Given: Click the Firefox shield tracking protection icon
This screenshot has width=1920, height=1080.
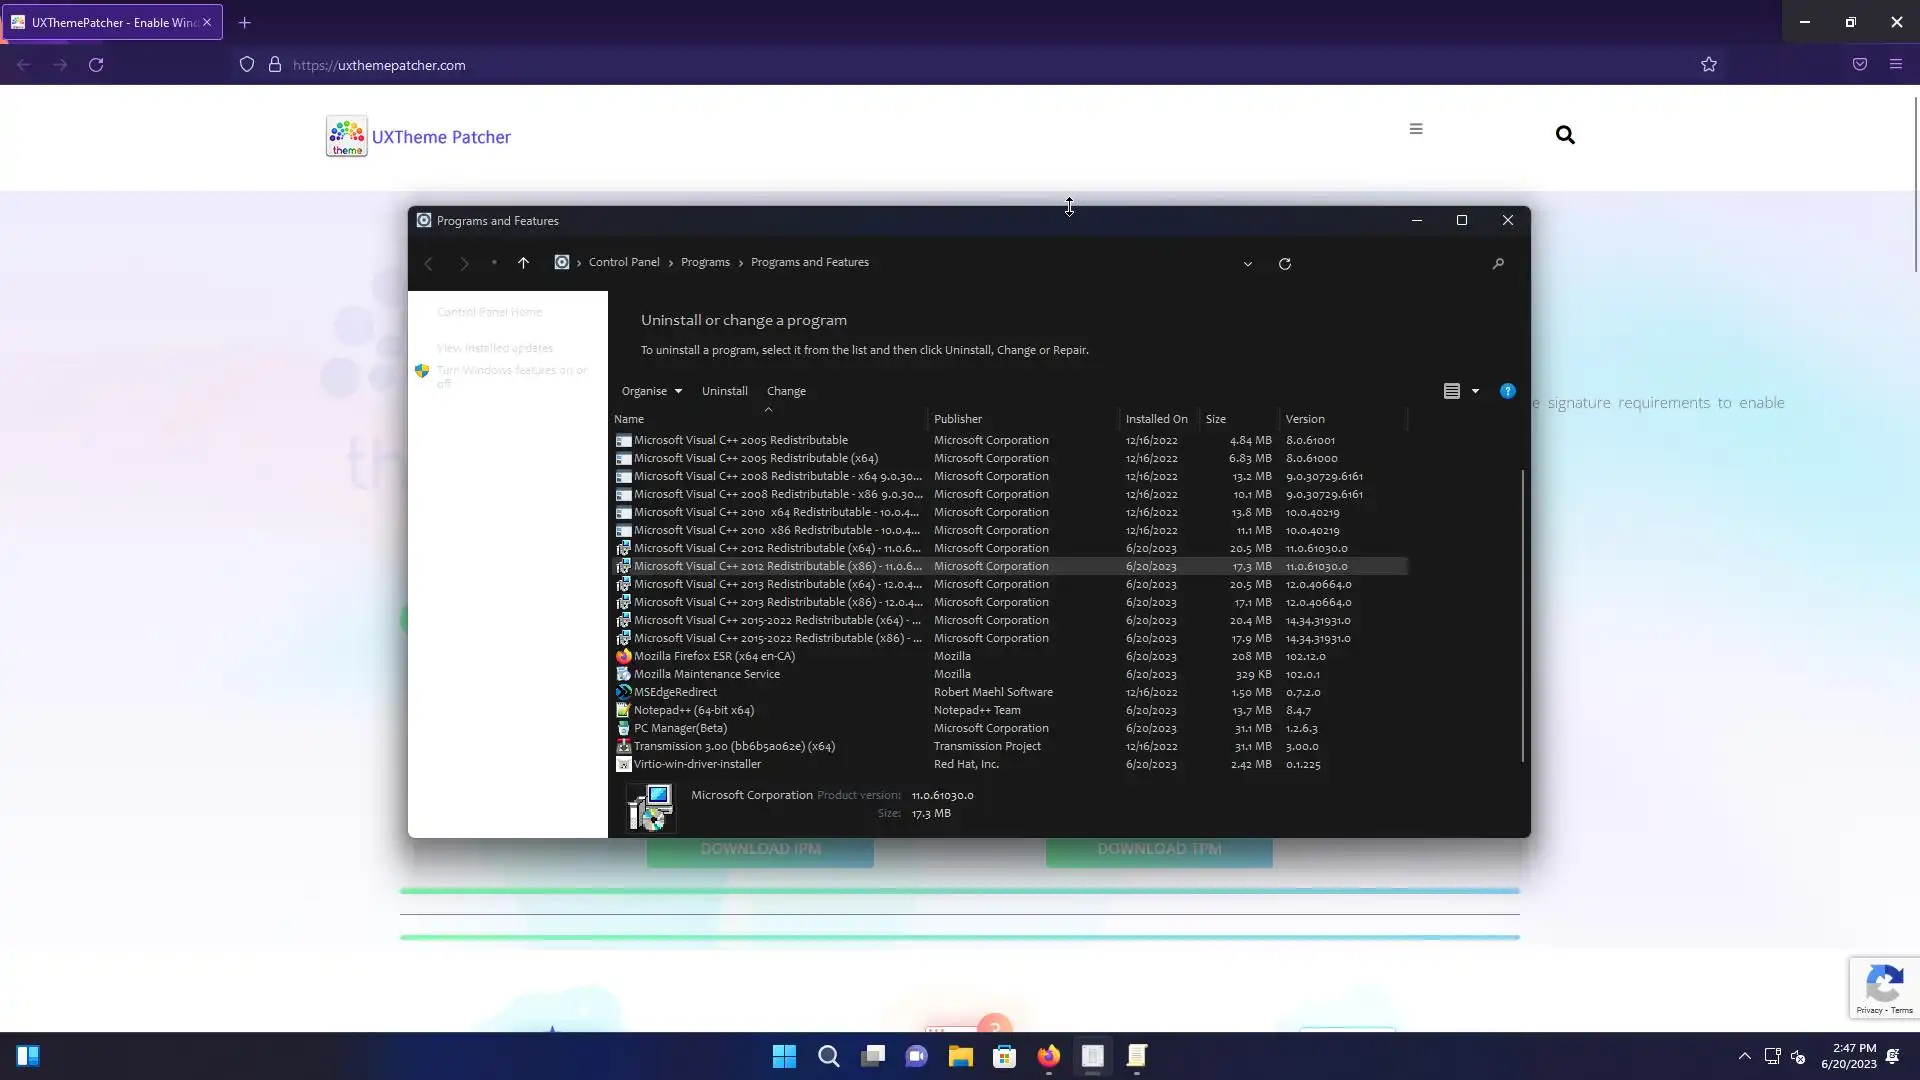Looking at the screenshot, I should [x=247, y=65].
